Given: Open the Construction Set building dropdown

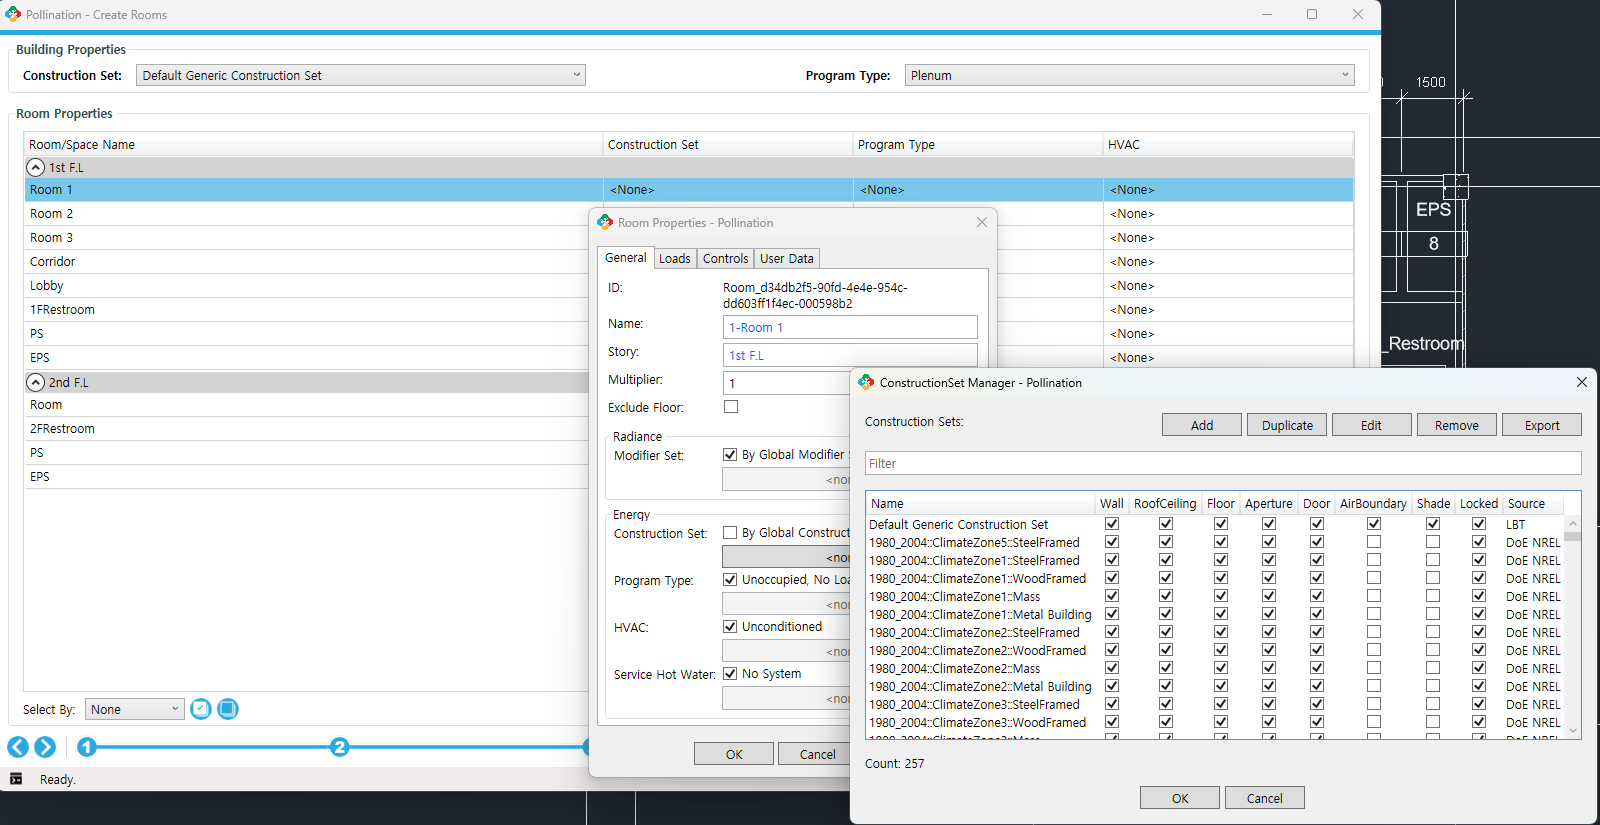Looking at the screenshot, I should pos(361,75).
